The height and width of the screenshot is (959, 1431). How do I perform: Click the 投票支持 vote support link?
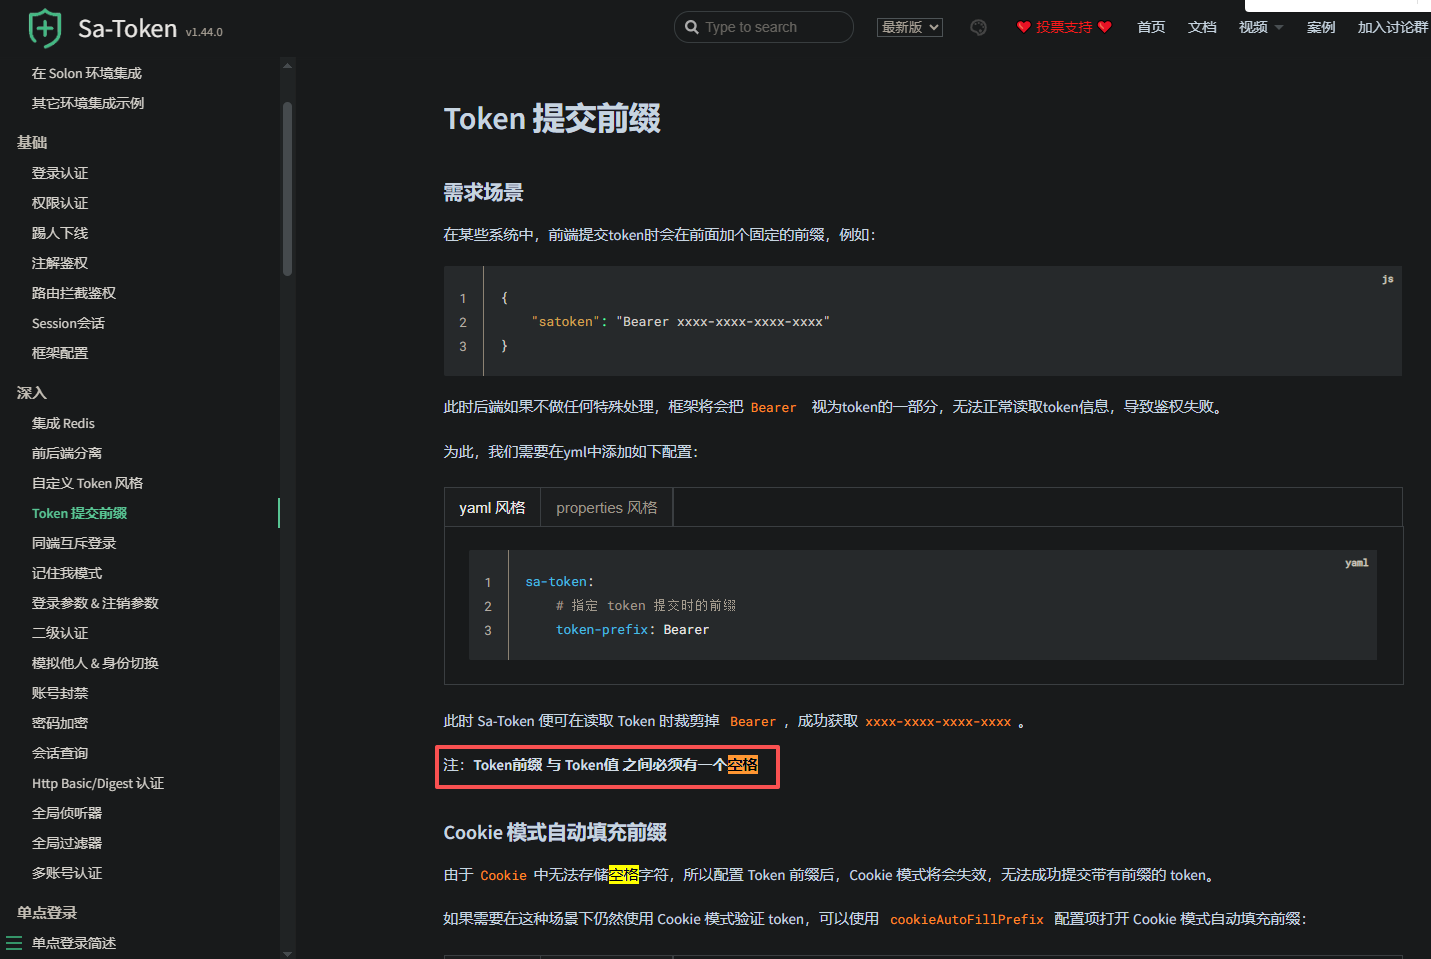[x=1064, y=27]
